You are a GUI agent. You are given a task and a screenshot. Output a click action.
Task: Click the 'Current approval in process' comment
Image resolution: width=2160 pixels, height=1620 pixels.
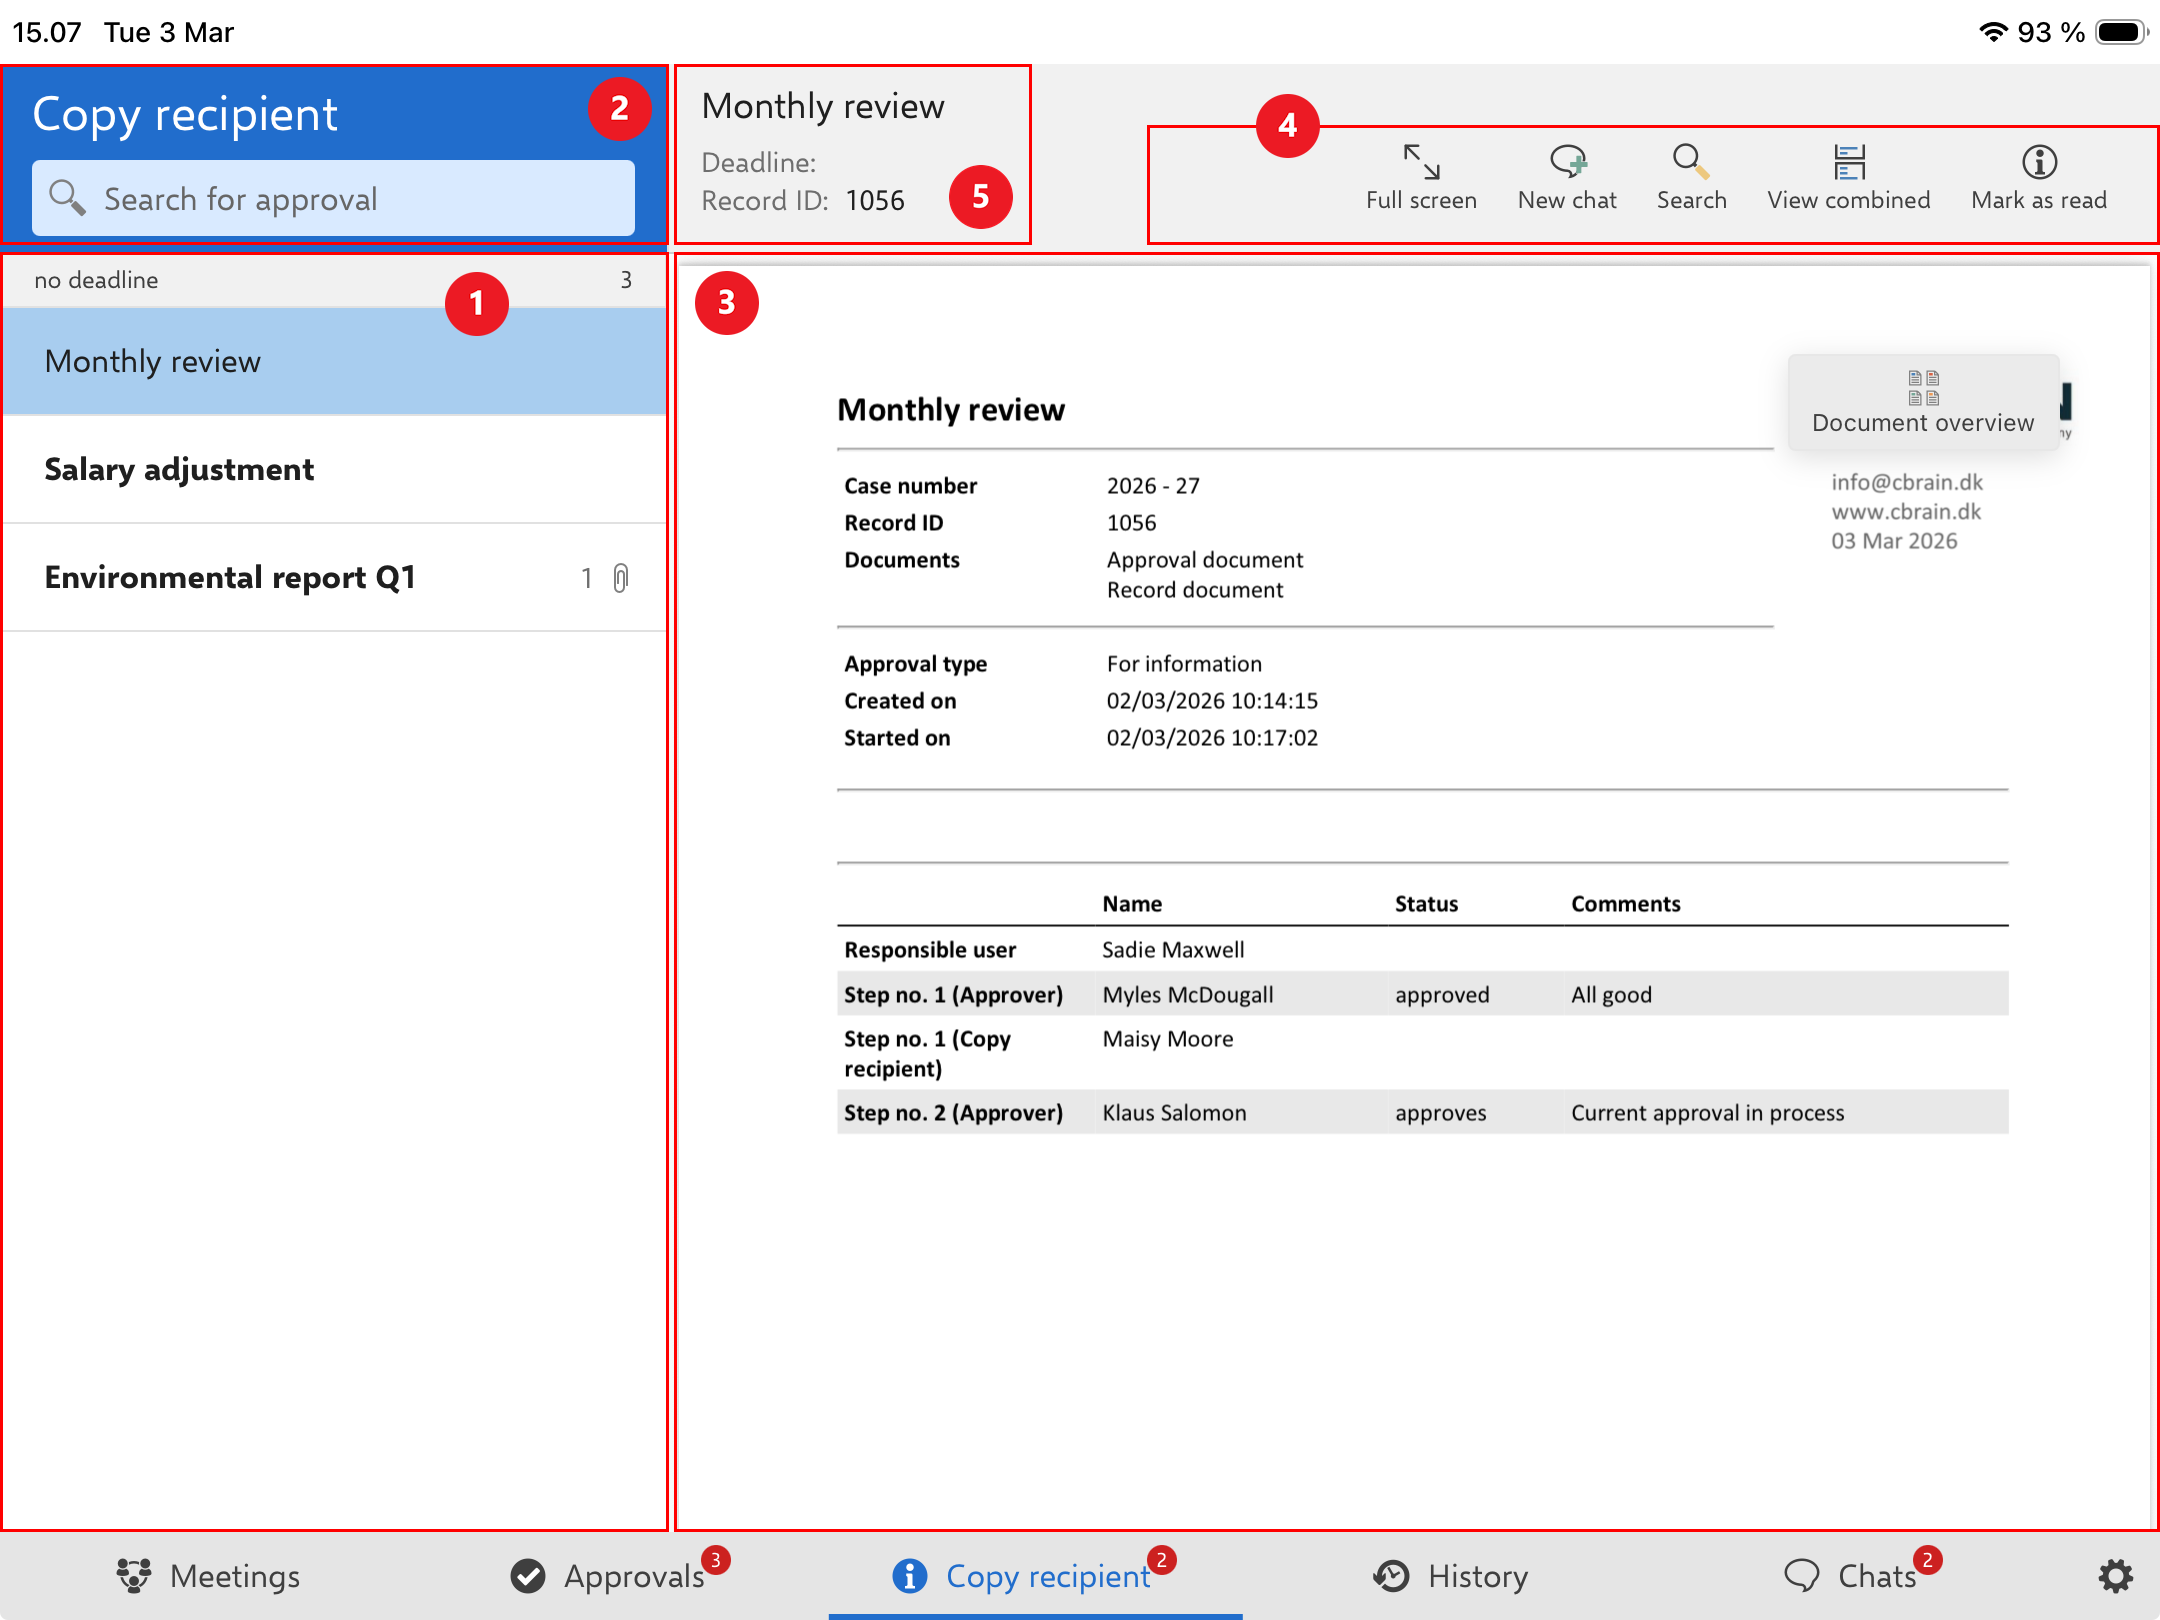[x=1708, y=1113]
